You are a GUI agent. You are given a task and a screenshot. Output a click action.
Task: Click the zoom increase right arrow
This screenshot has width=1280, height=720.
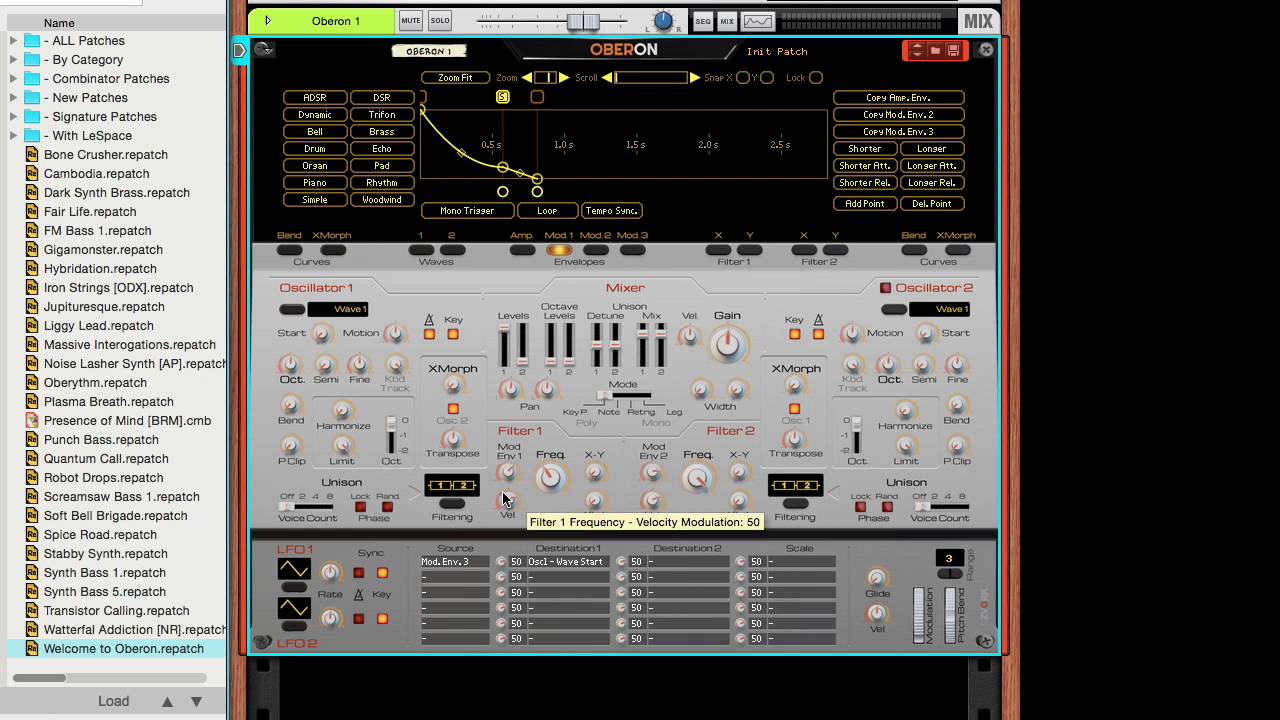564,78
